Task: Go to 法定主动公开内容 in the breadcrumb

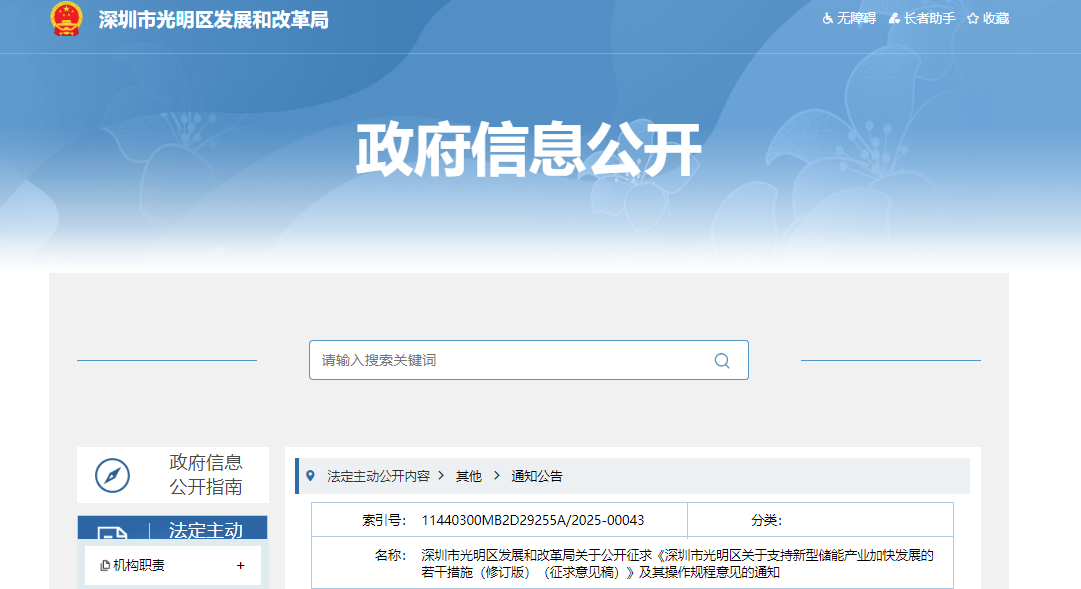Action: (378, 476)
